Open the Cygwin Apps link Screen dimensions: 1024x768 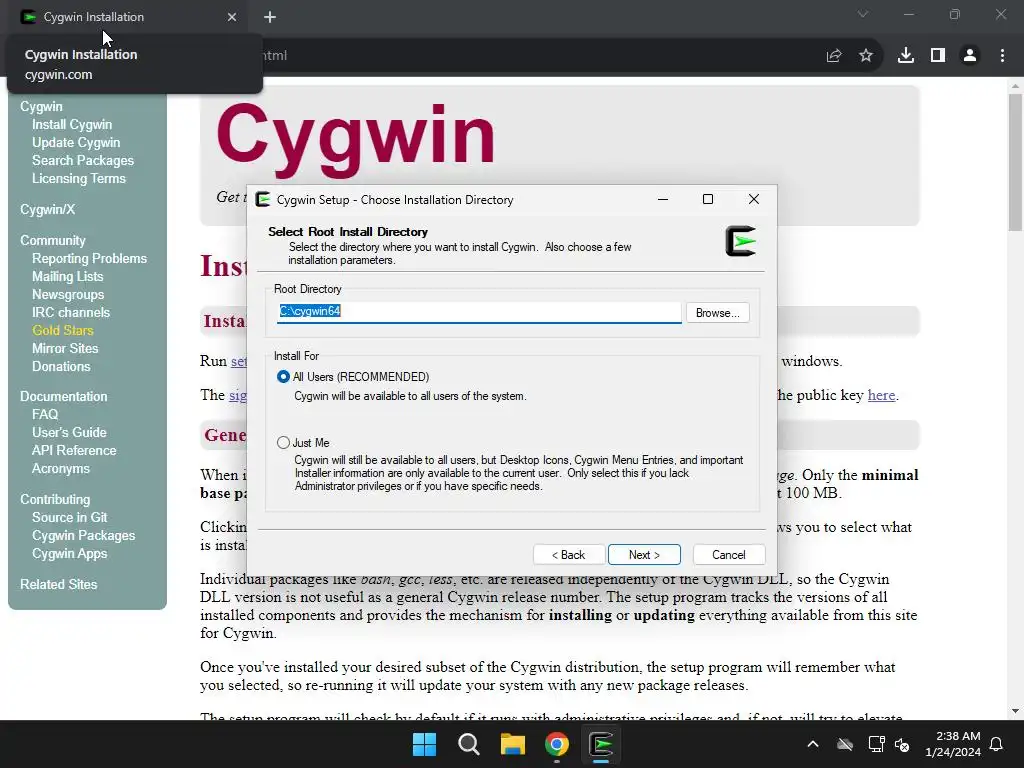coord(69,553)
